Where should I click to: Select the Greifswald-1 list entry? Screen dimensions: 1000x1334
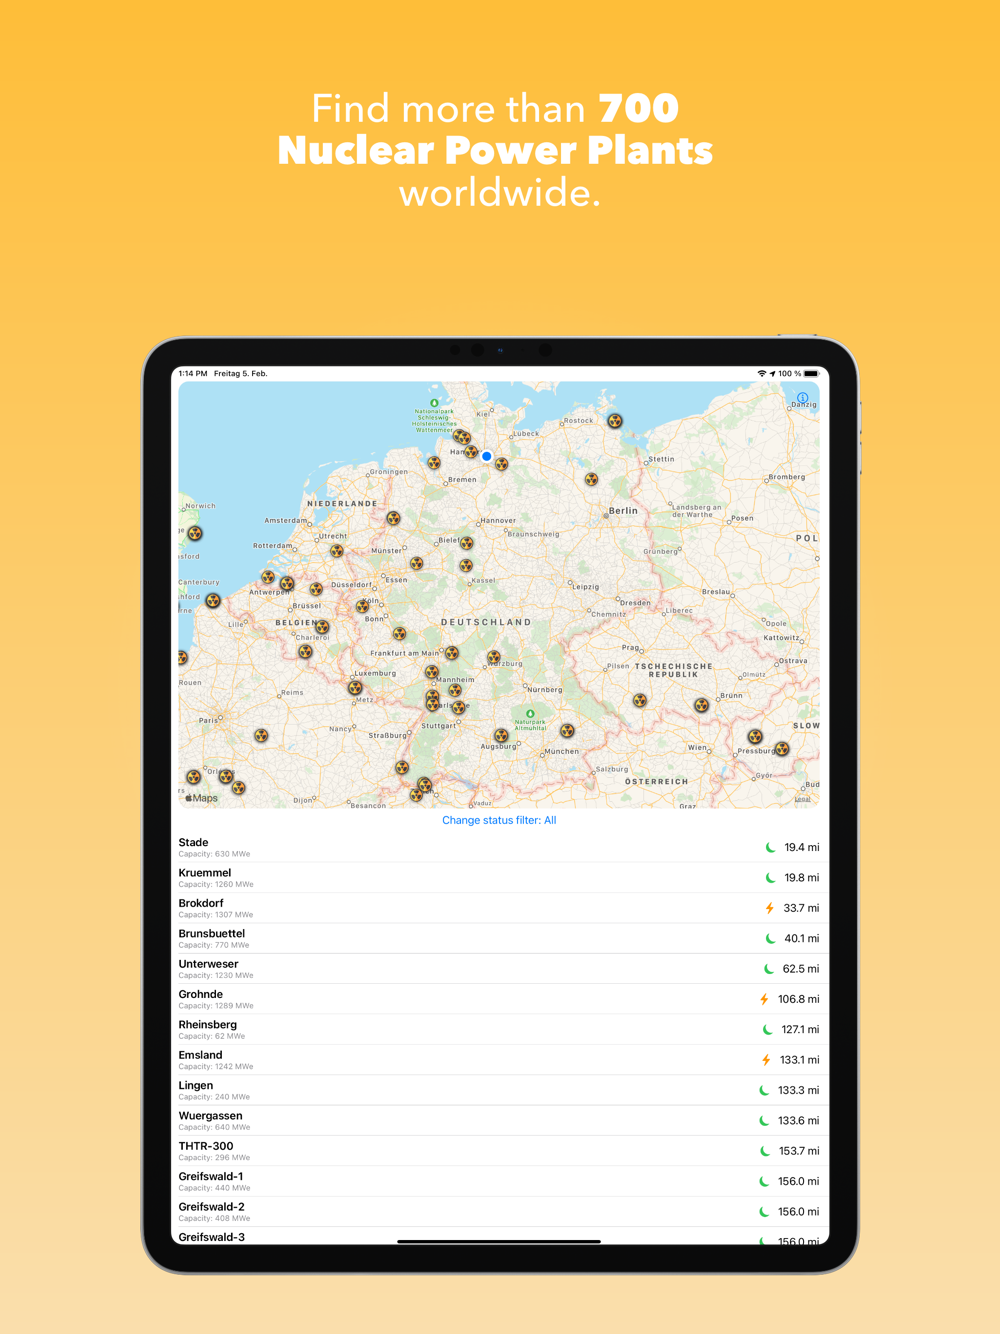pos(499,1181)
